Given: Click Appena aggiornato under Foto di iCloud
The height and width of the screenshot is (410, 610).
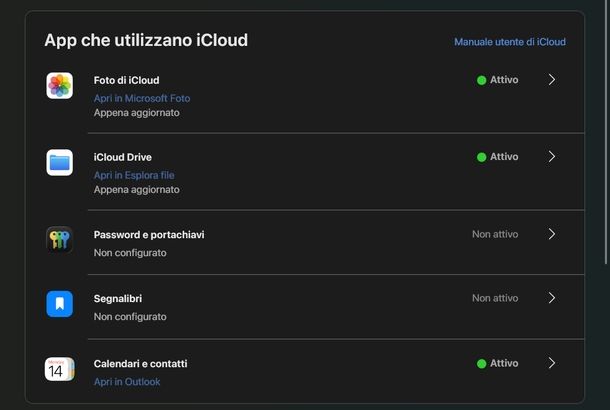Looking at the screenshot, I should point(137,113).
